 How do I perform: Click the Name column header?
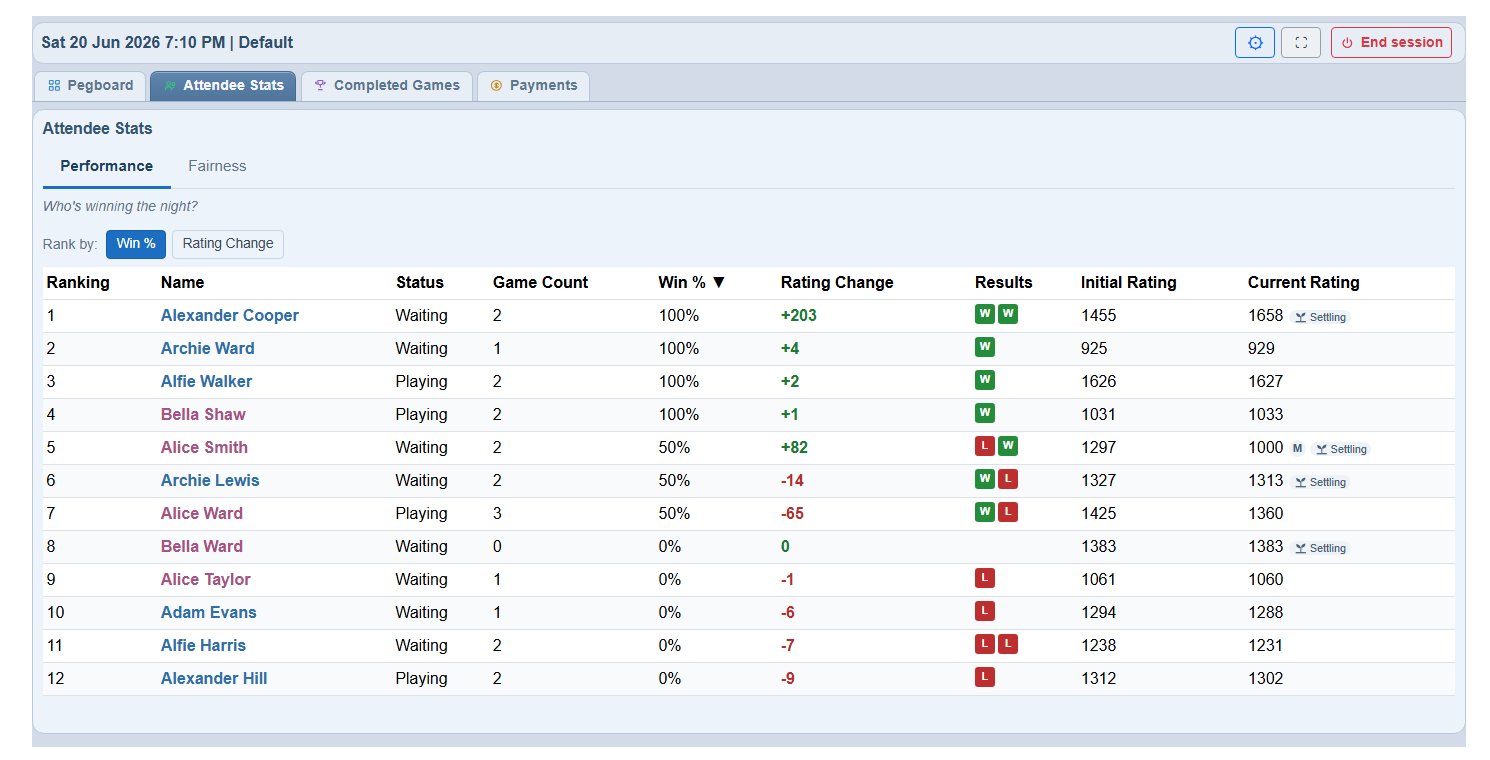point(182,283)
